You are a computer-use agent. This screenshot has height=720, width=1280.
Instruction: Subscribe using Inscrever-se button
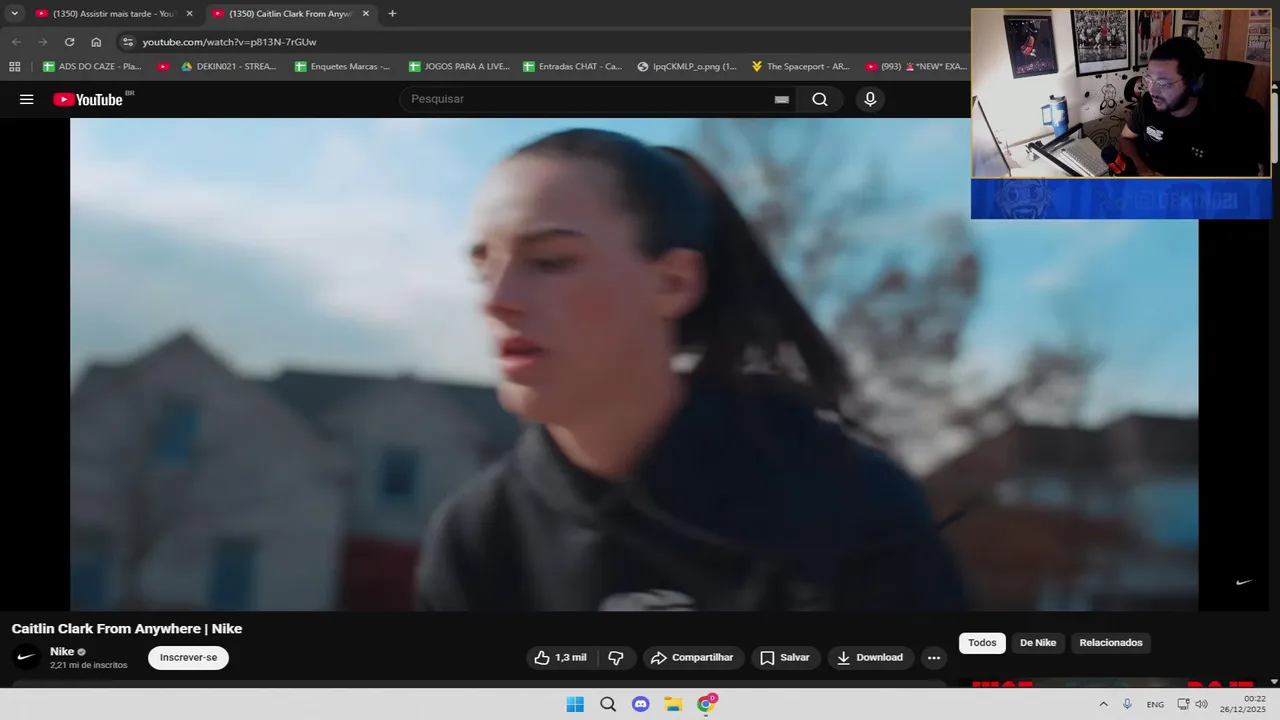click(x=188, y=658)
